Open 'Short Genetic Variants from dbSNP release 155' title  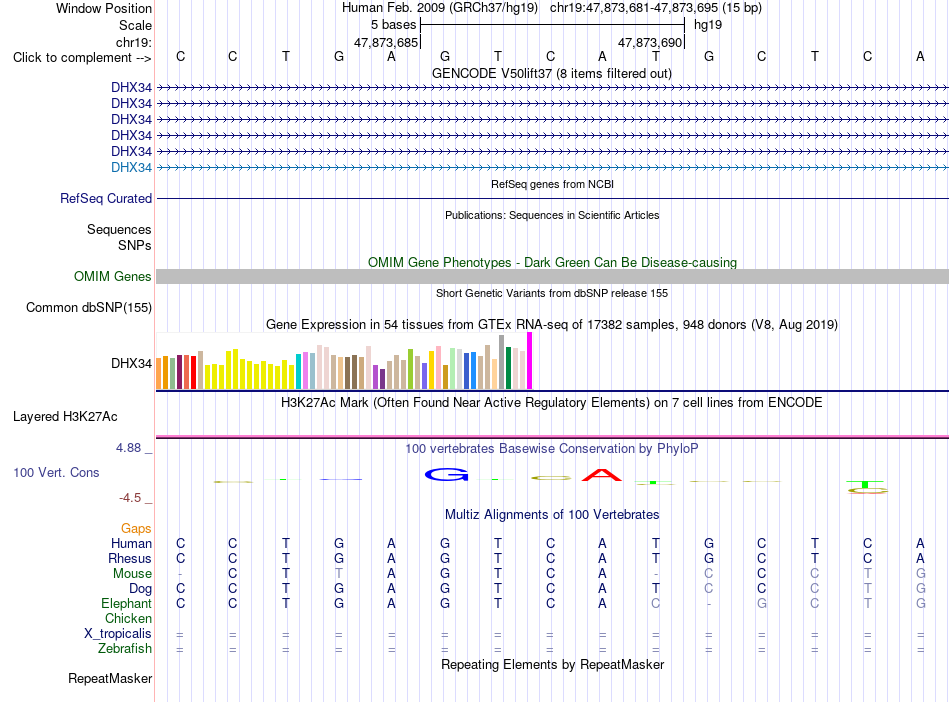pyautogui.click(x=552, y=293)
